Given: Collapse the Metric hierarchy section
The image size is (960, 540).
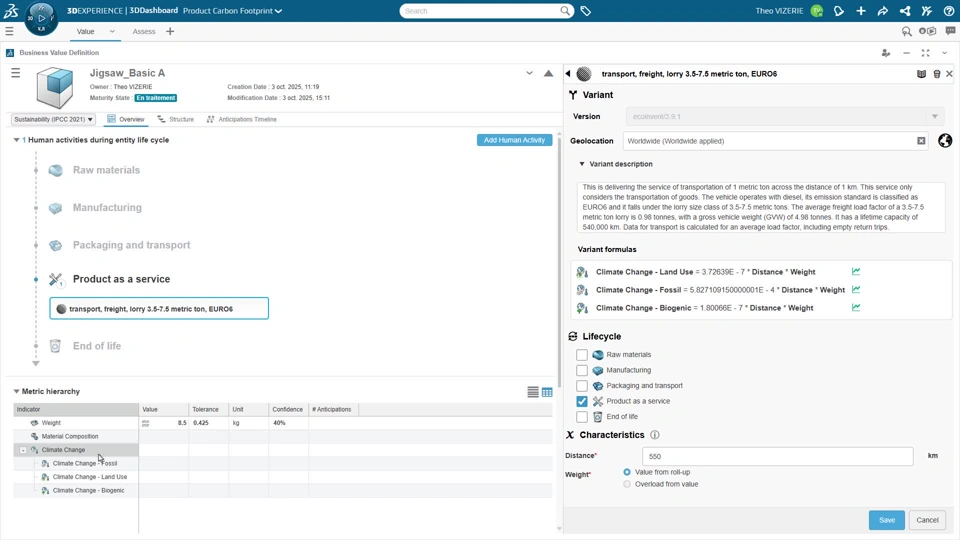Looking at the screenshot, I should (17, 391).
